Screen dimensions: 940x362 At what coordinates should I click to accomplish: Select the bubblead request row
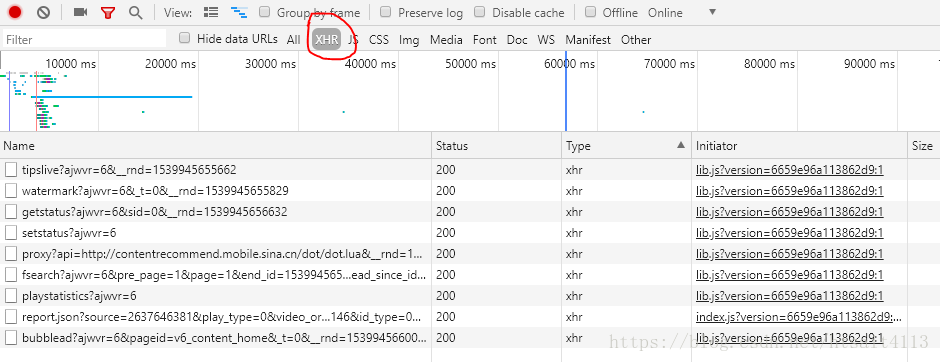470,338
